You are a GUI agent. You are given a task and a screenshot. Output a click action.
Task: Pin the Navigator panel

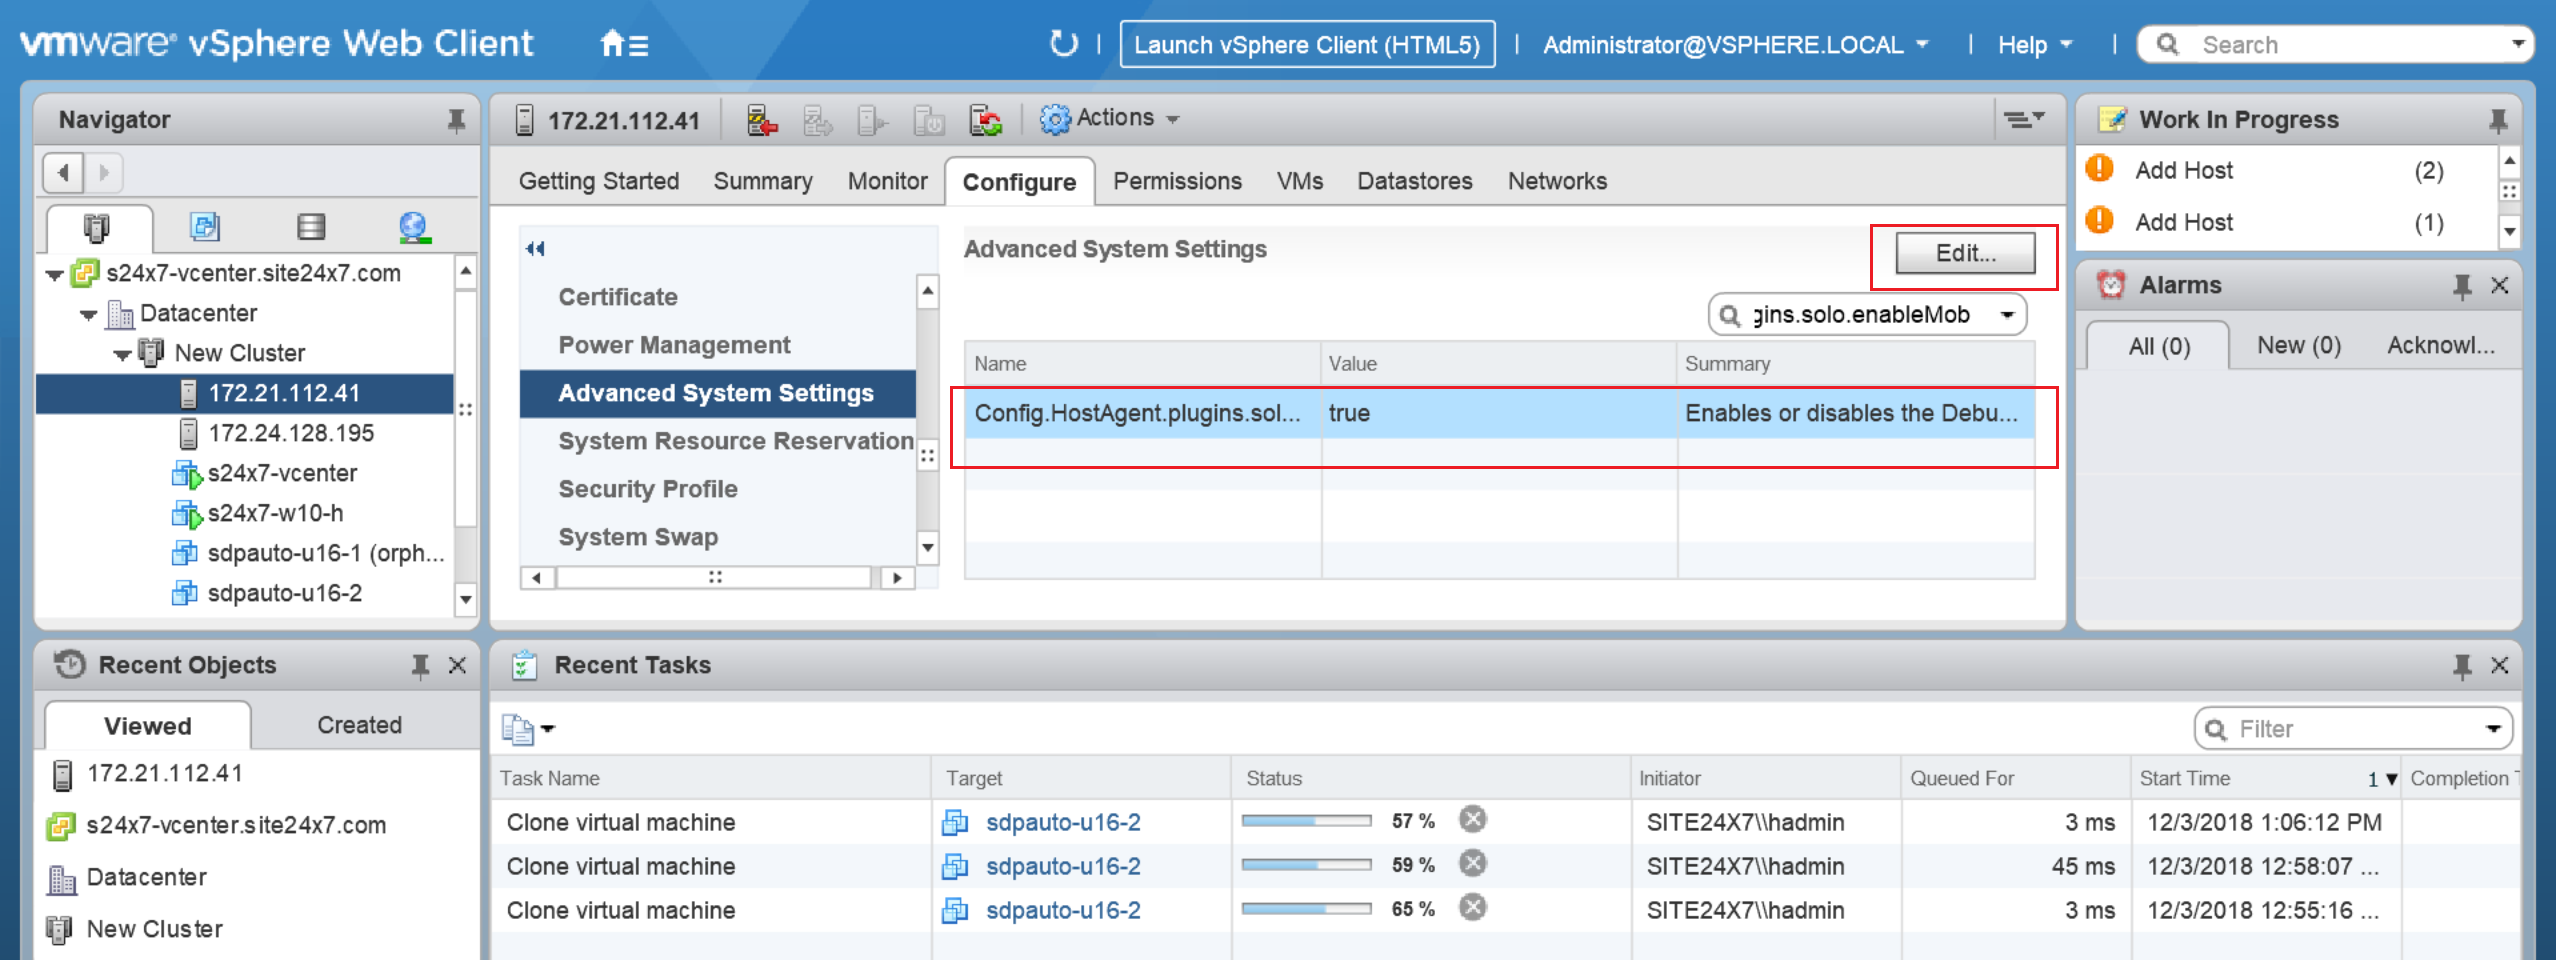coord(456,118)
